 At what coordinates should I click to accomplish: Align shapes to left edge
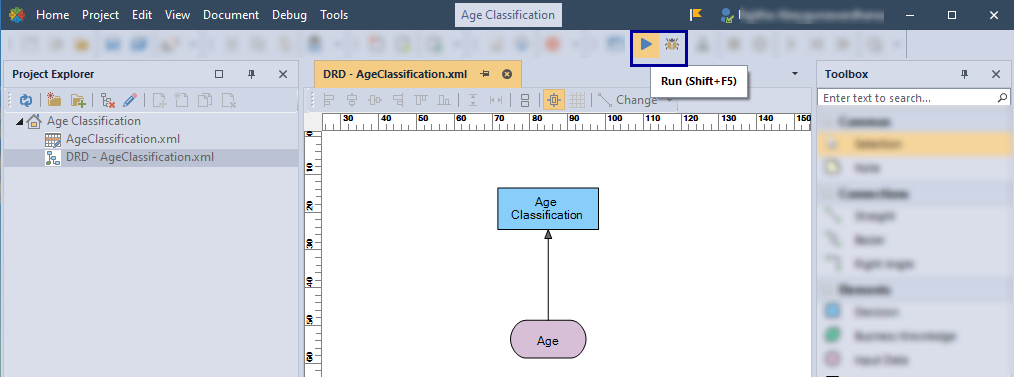click(329, 100)
